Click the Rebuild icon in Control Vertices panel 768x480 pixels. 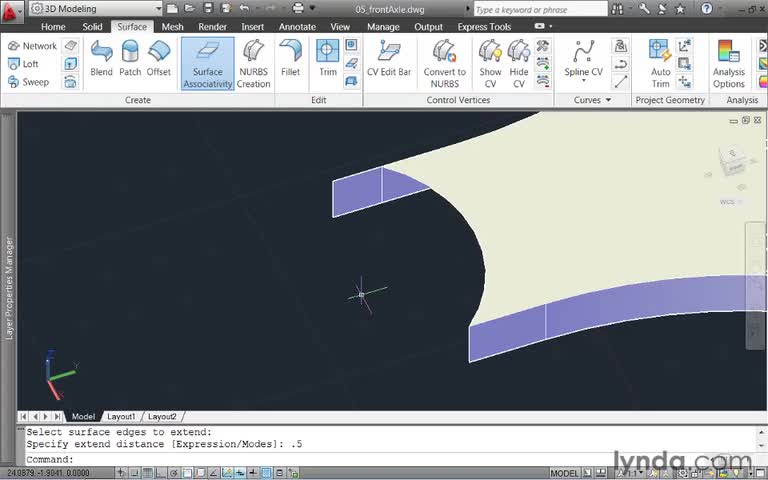click(543, 46)
